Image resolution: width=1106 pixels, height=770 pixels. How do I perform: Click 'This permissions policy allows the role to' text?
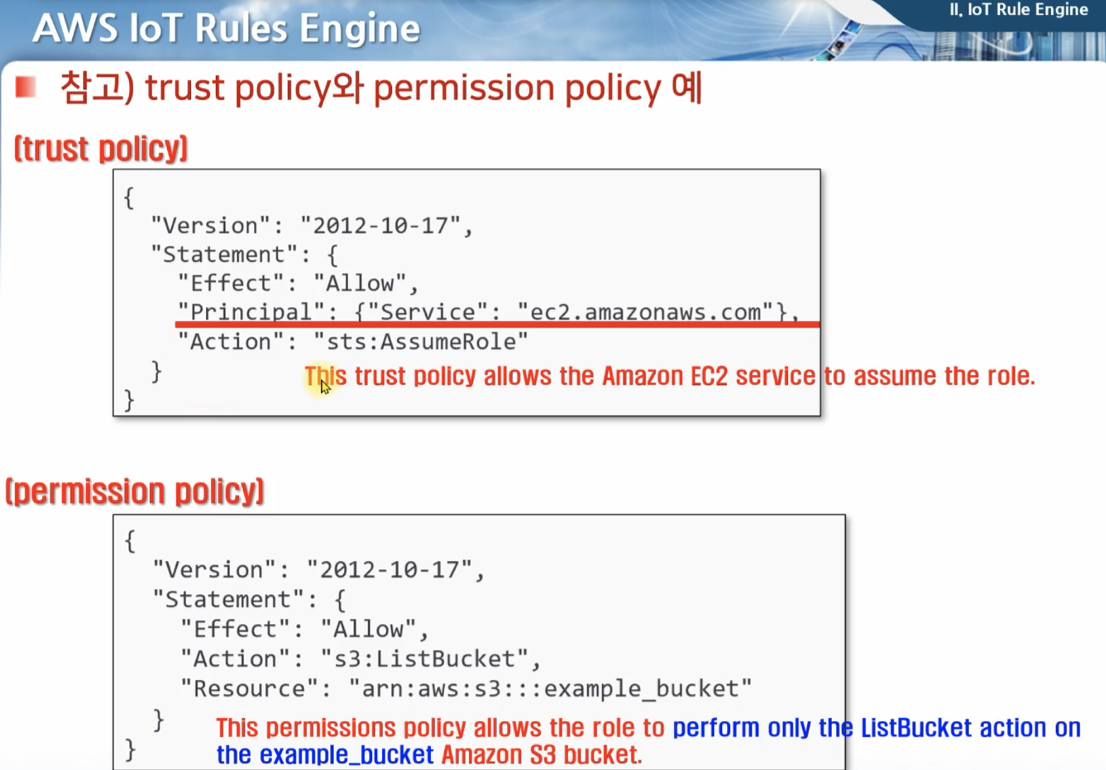pos(440,728)
